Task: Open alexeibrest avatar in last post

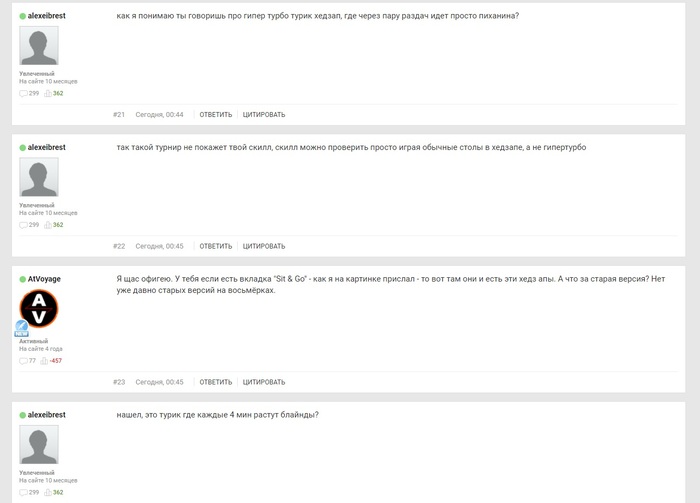Action: coord(39,445)
